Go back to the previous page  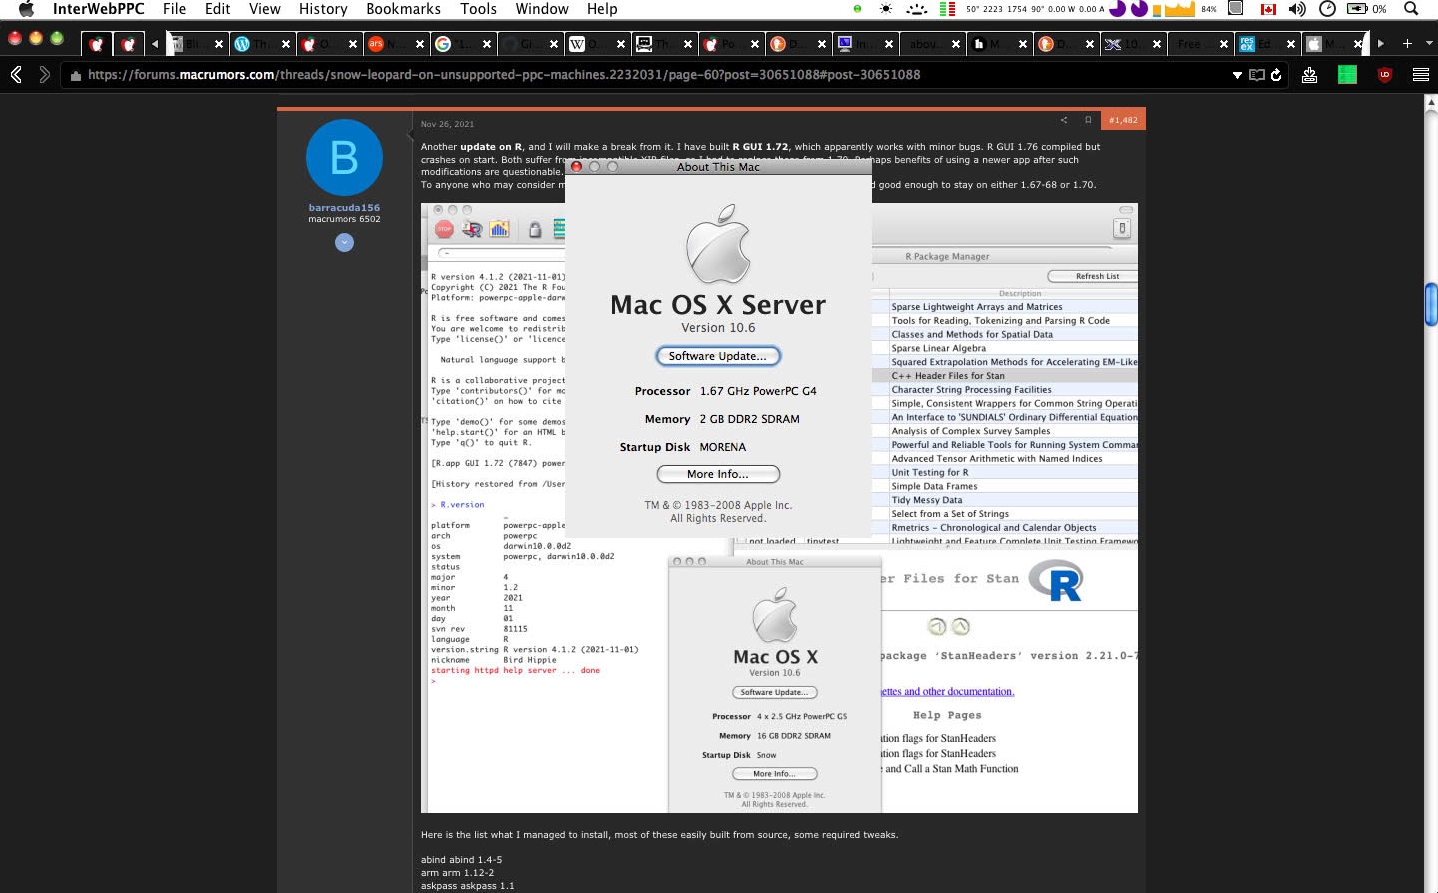pyautogui.click(x=16, y=74)
